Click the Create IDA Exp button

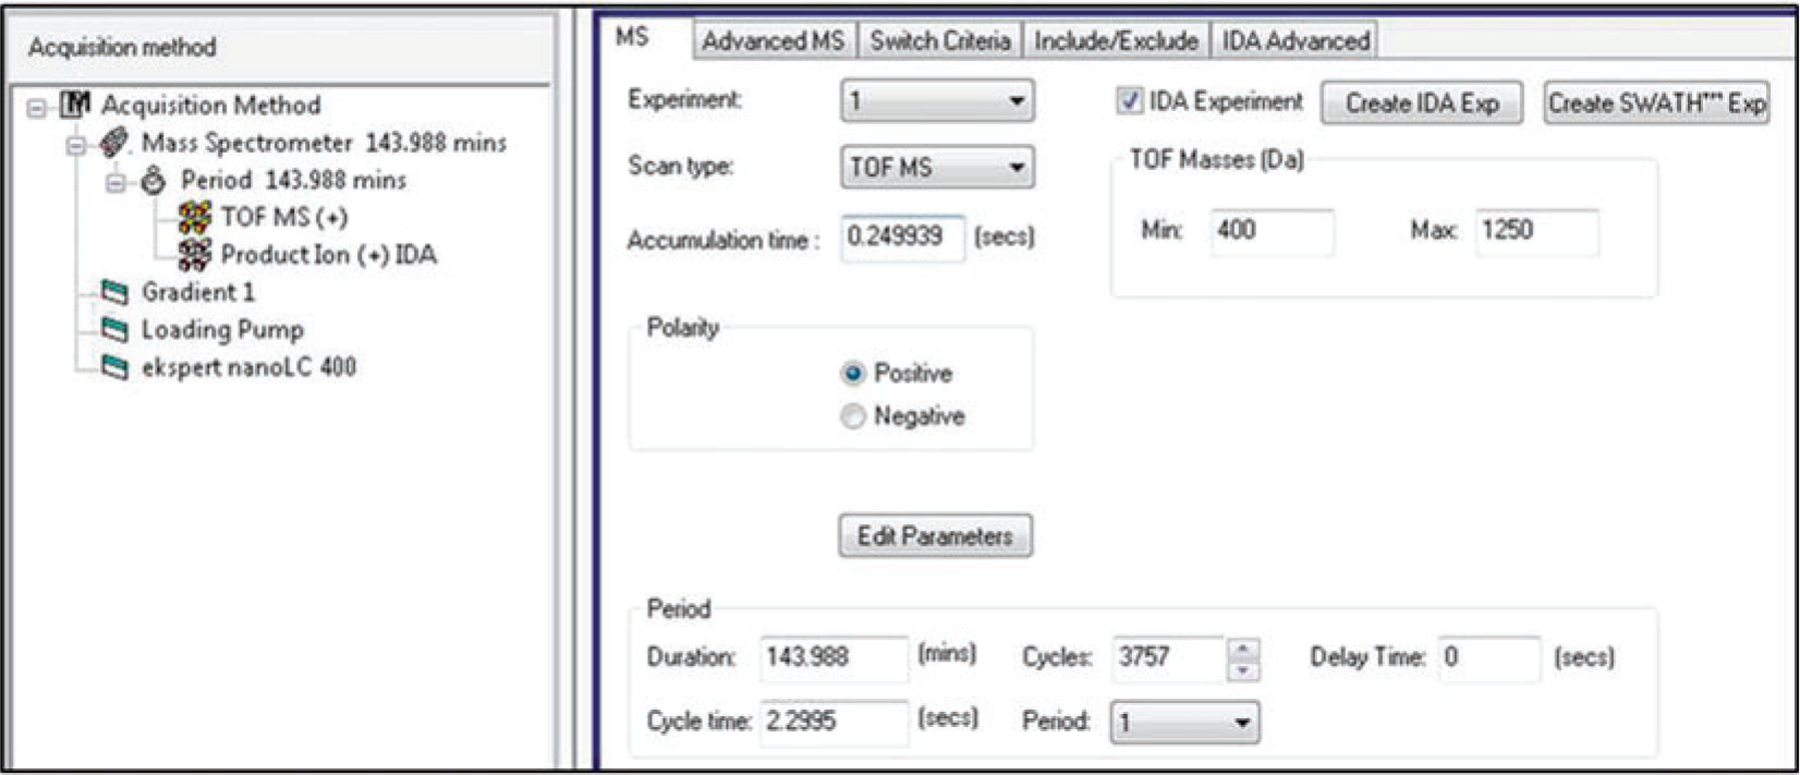point(1422,103)
